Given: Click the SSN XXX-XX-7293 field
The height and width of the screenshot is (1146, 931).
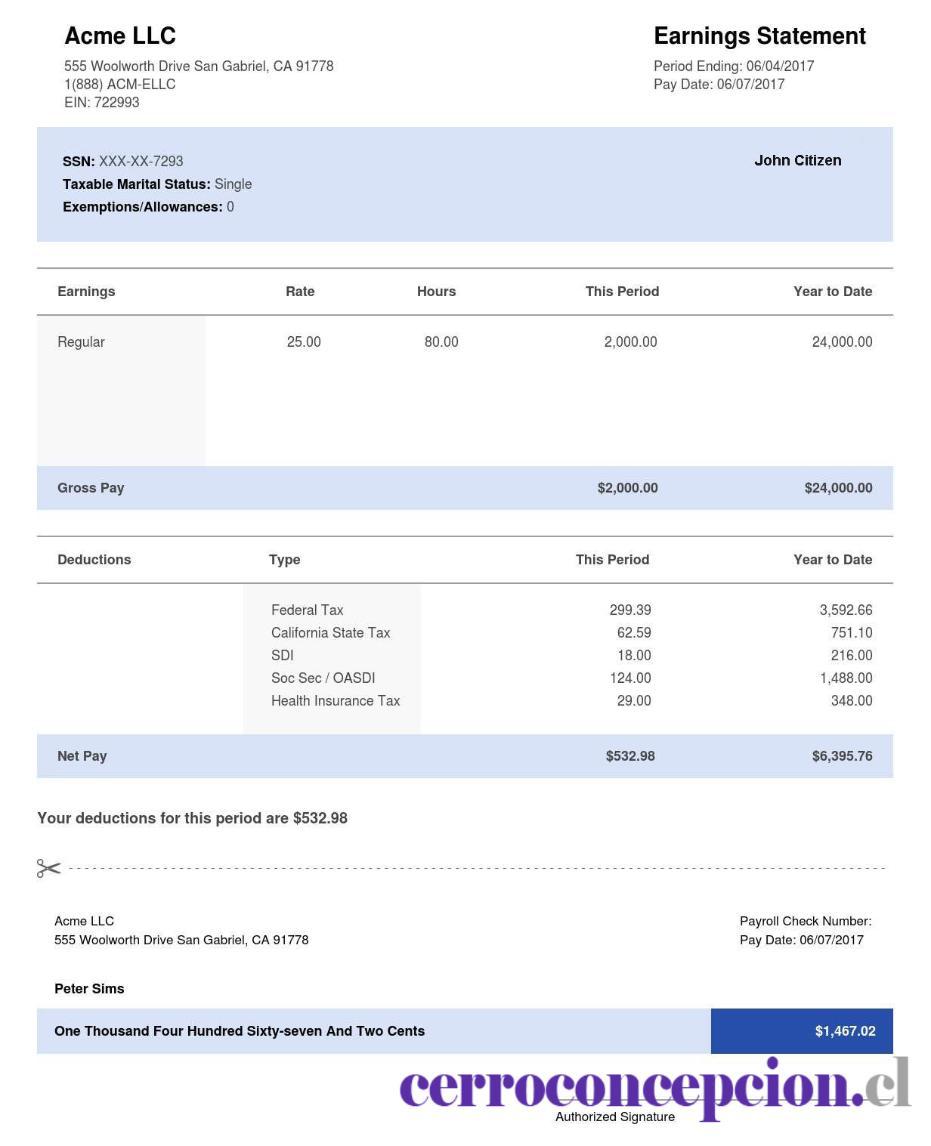Looking at the screenshot, I should pyautogui.click(x=123, y=161).
